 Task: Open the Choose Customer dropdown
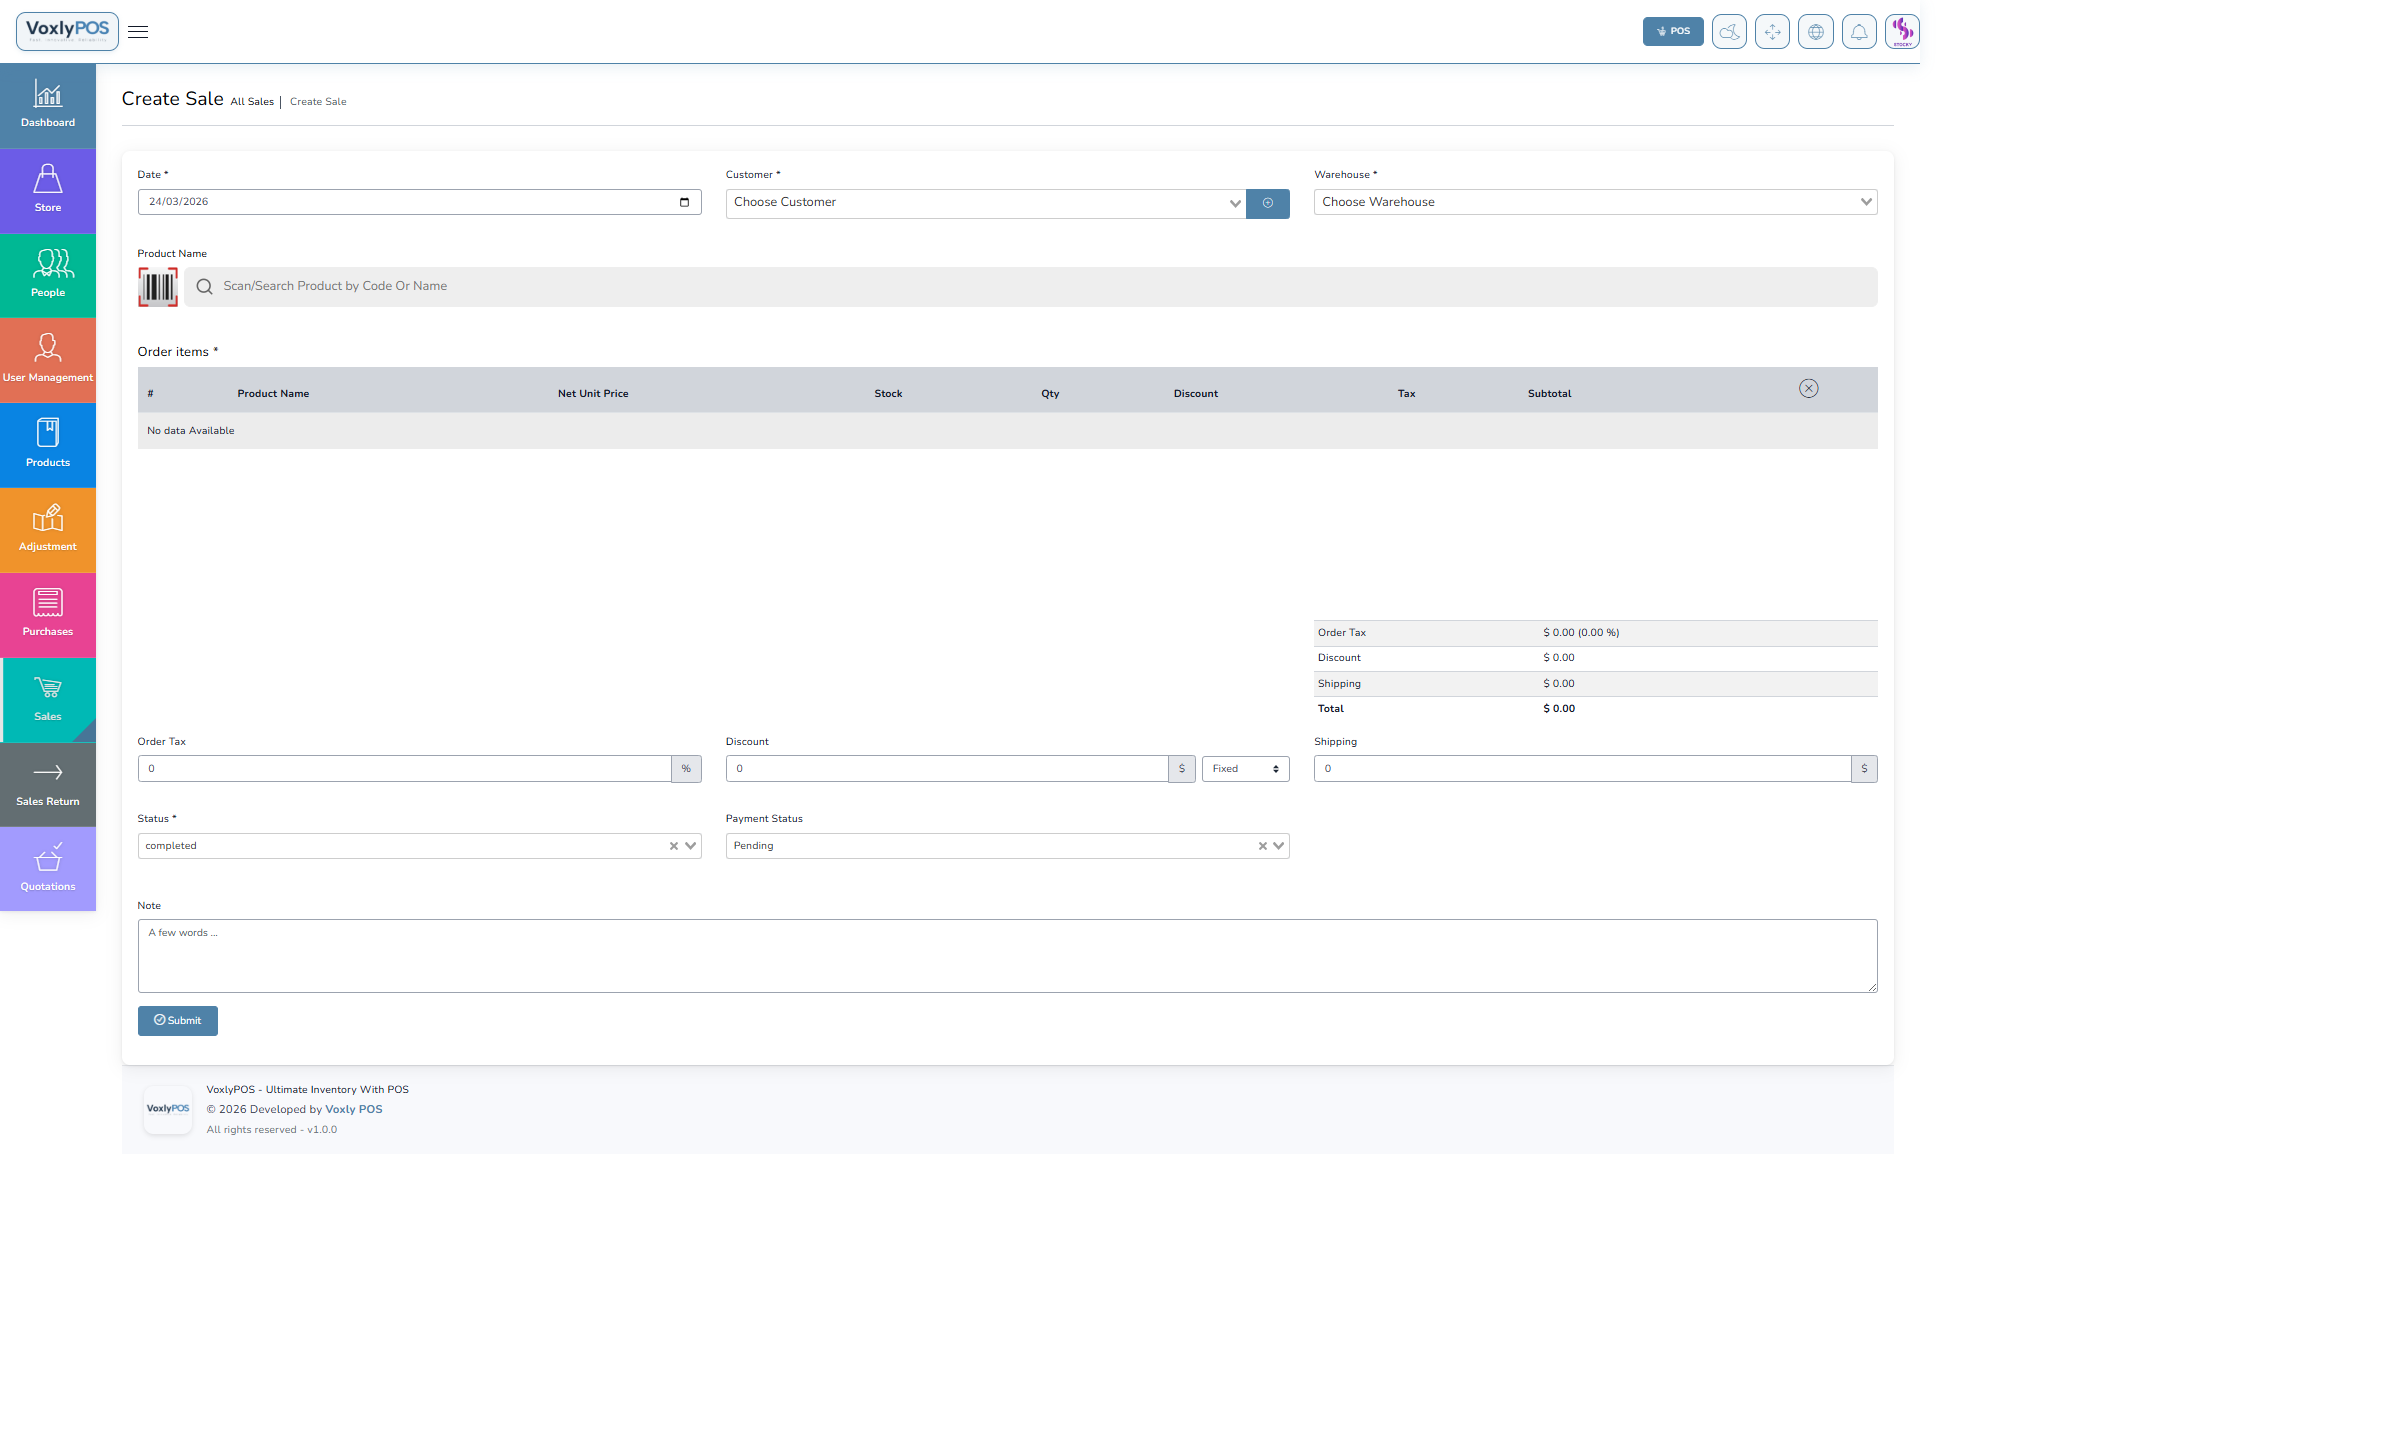click(984, 203)
